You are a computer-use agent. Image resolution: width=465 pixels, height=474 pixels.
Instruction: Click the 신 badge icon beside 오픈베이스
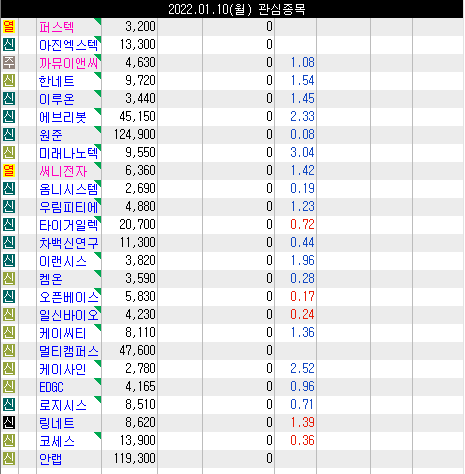[x=9, y=297]
